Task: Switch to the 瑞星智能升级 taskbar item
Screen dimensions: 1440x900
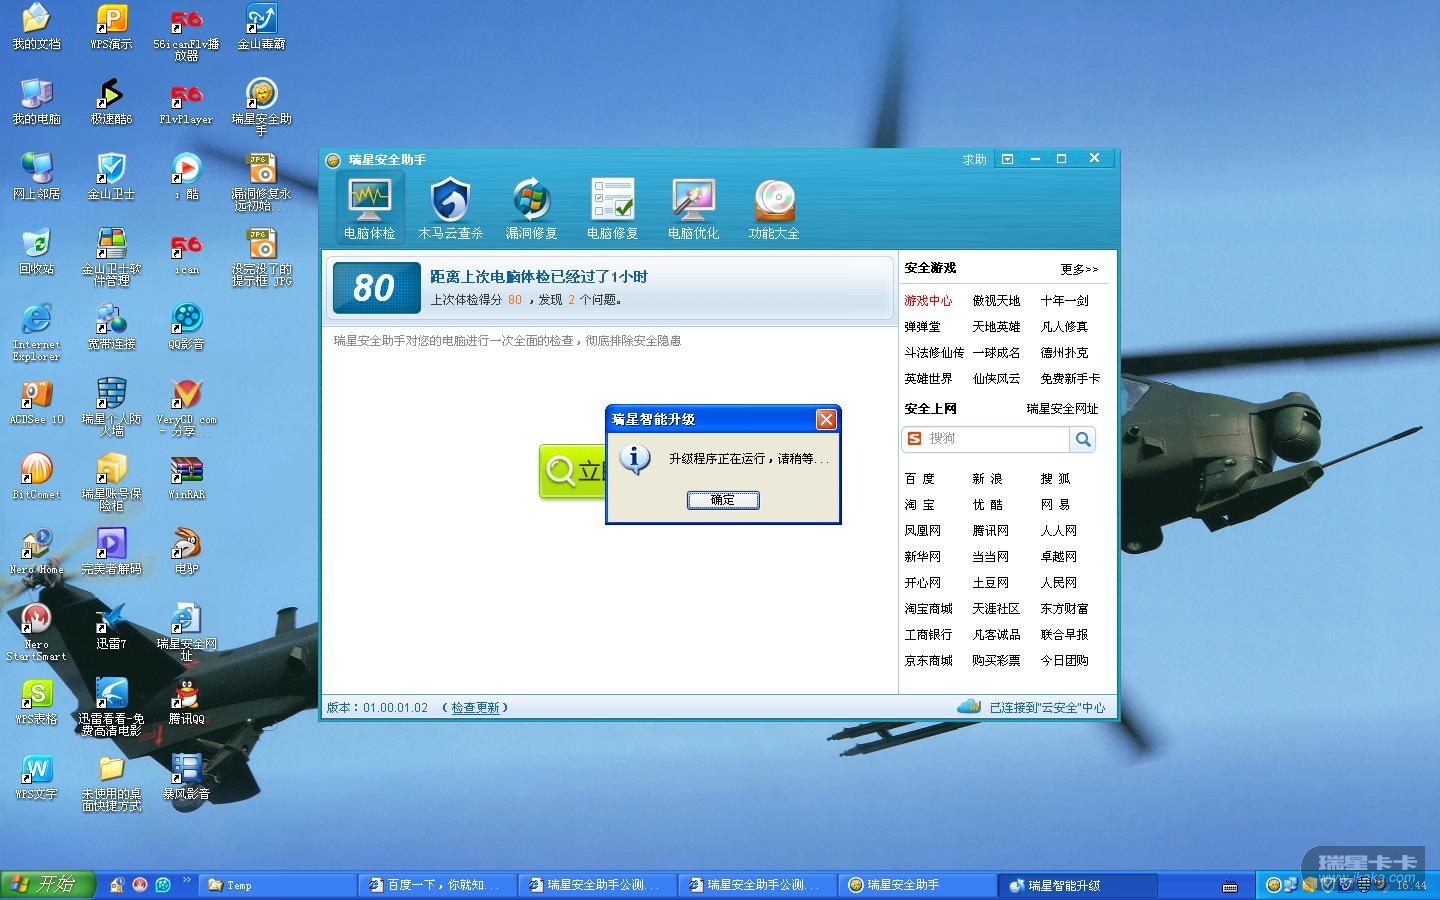Action: pyautogui.click(x=1078, y=885)
